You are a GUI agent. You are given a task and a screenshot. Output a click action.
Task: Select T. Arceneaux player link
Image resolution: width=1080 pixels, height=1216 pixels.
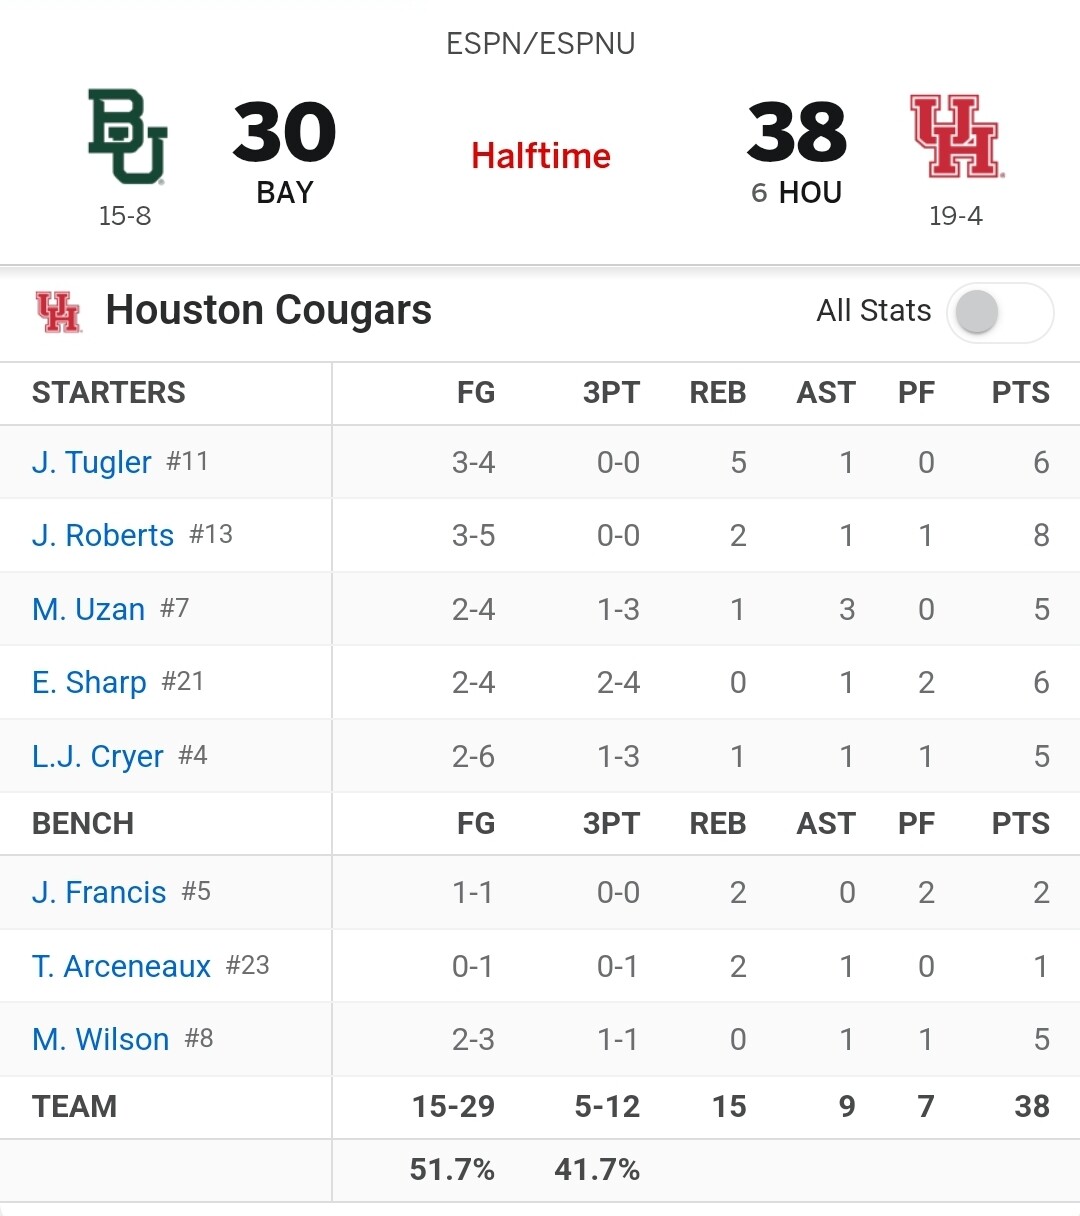point(122,966)
